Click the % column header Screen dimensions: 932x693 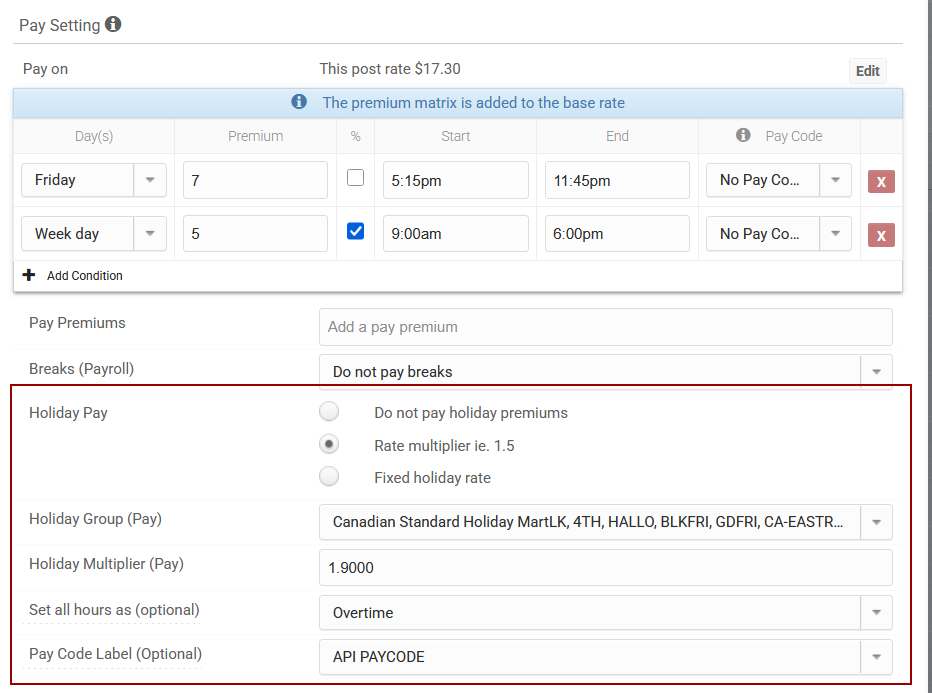click(x=355, y=136)
